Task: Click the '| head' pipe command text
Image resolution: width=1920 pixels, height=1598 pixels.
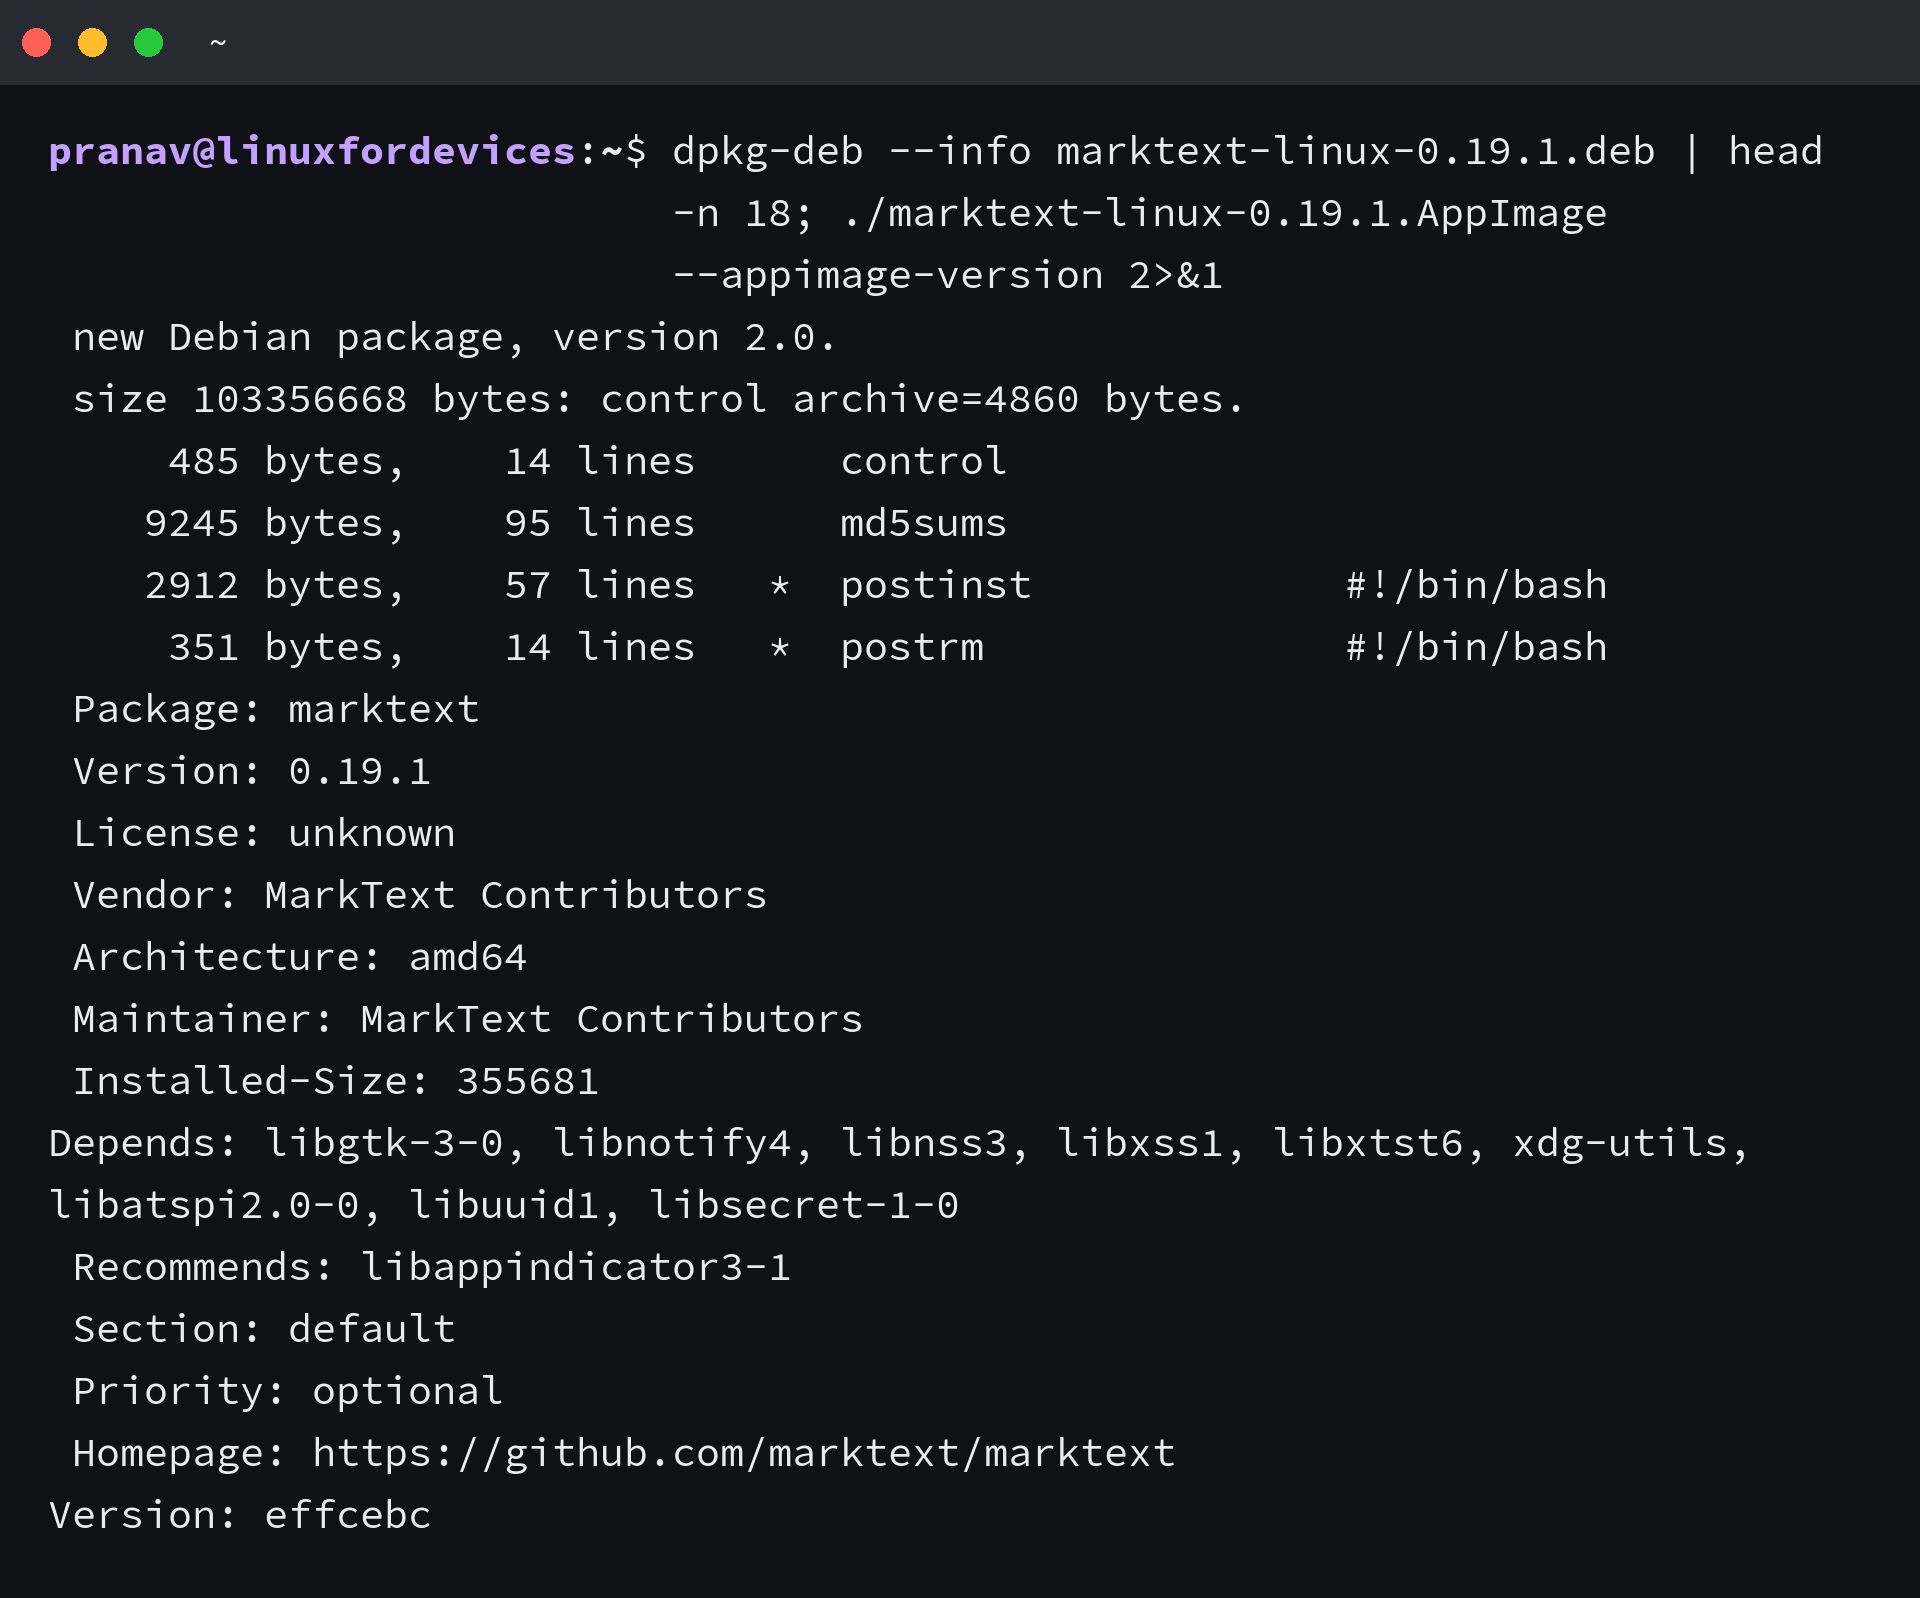Action: coord(1753,151)
